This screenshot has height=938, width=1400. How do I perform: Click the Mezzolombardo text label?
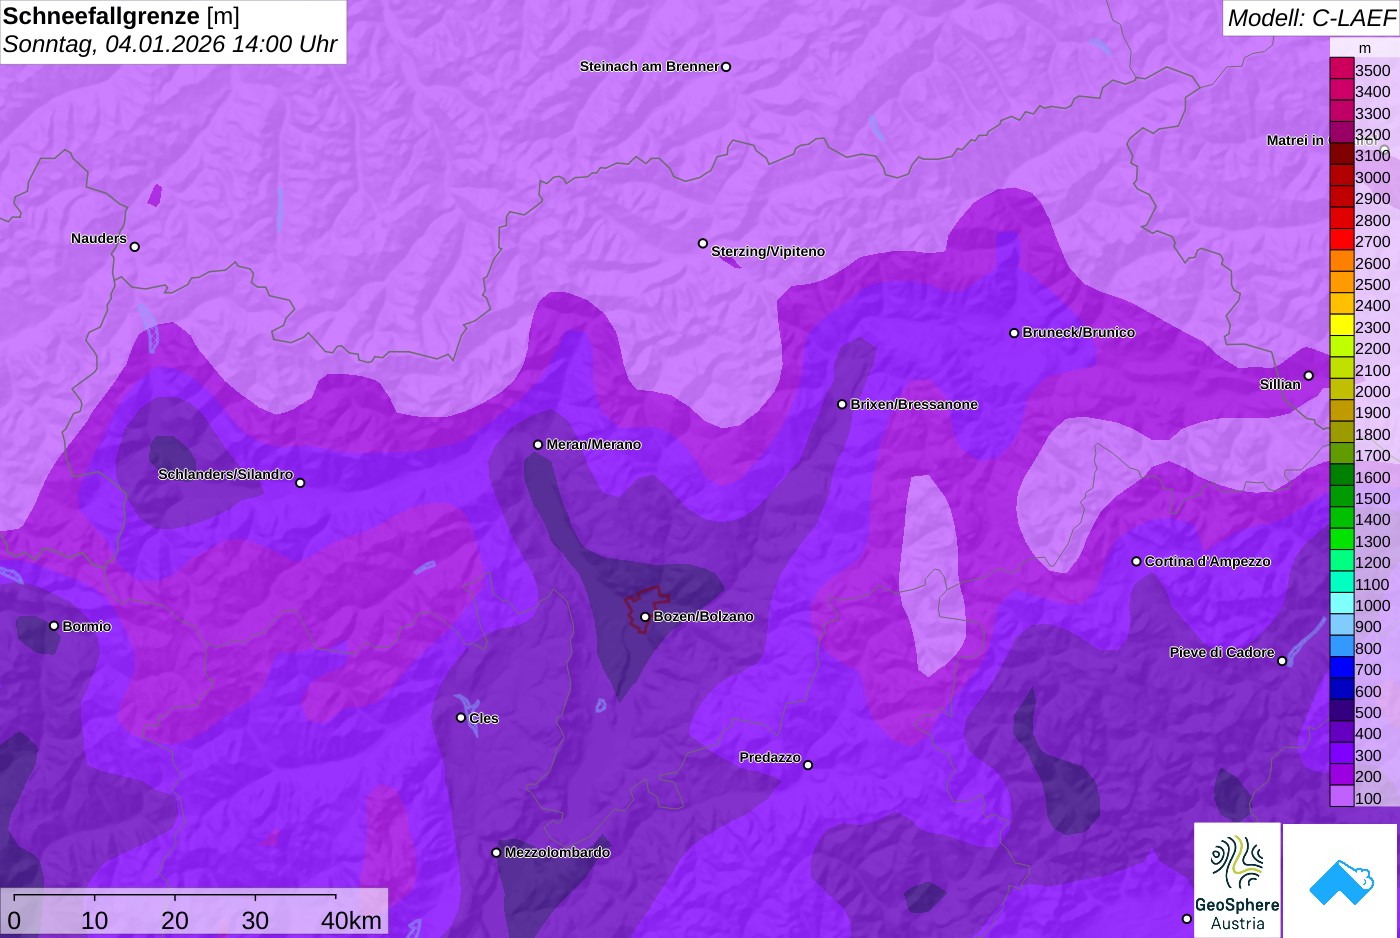[x=557, y=853]
